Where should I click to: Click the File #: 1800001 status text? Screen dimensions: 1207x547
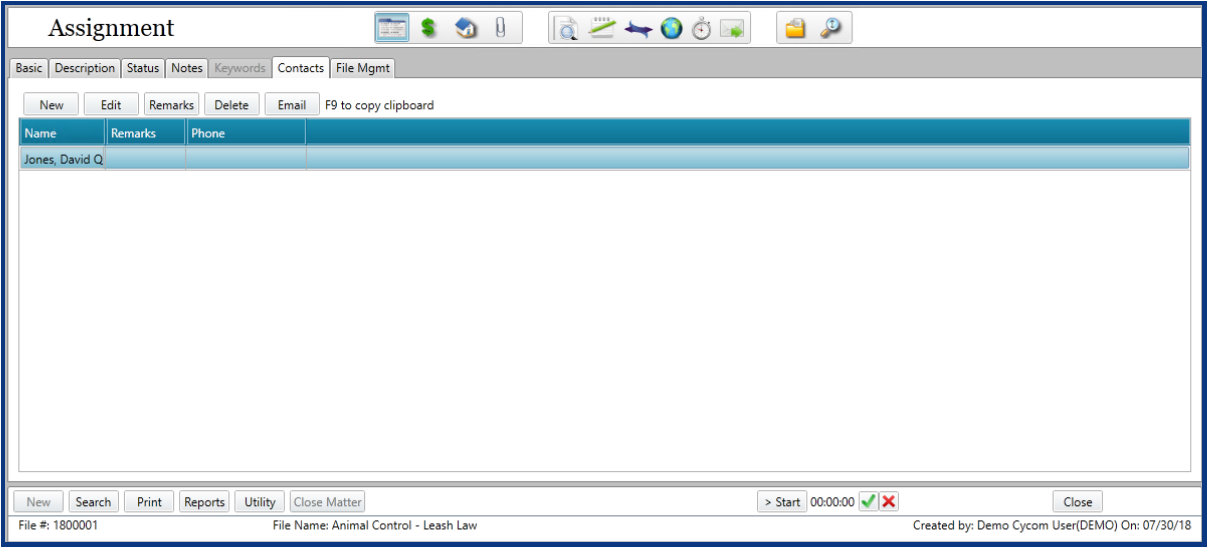click(58, 525)
